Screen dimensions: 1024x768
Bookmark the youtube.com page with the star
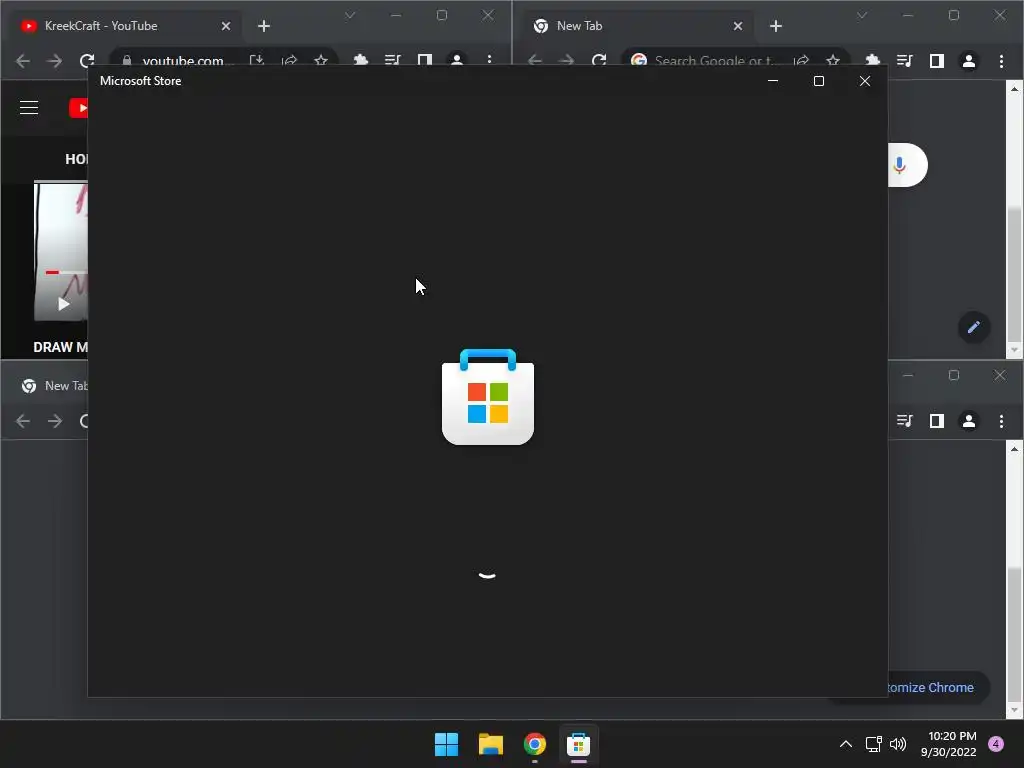[x=321, y=60]
